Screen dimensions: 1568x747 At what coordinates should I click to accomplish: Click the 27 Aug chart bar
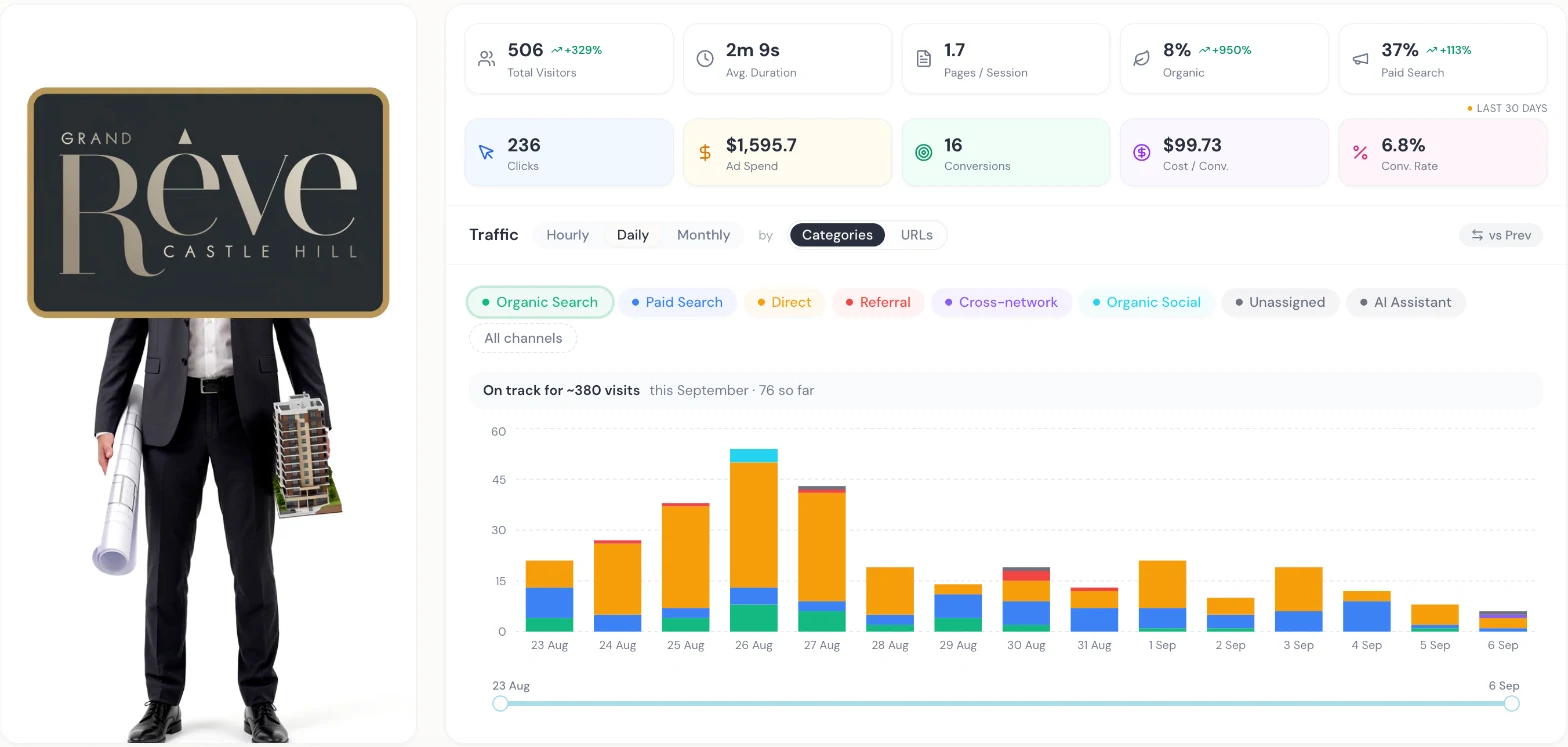click(x=822, y=559)
